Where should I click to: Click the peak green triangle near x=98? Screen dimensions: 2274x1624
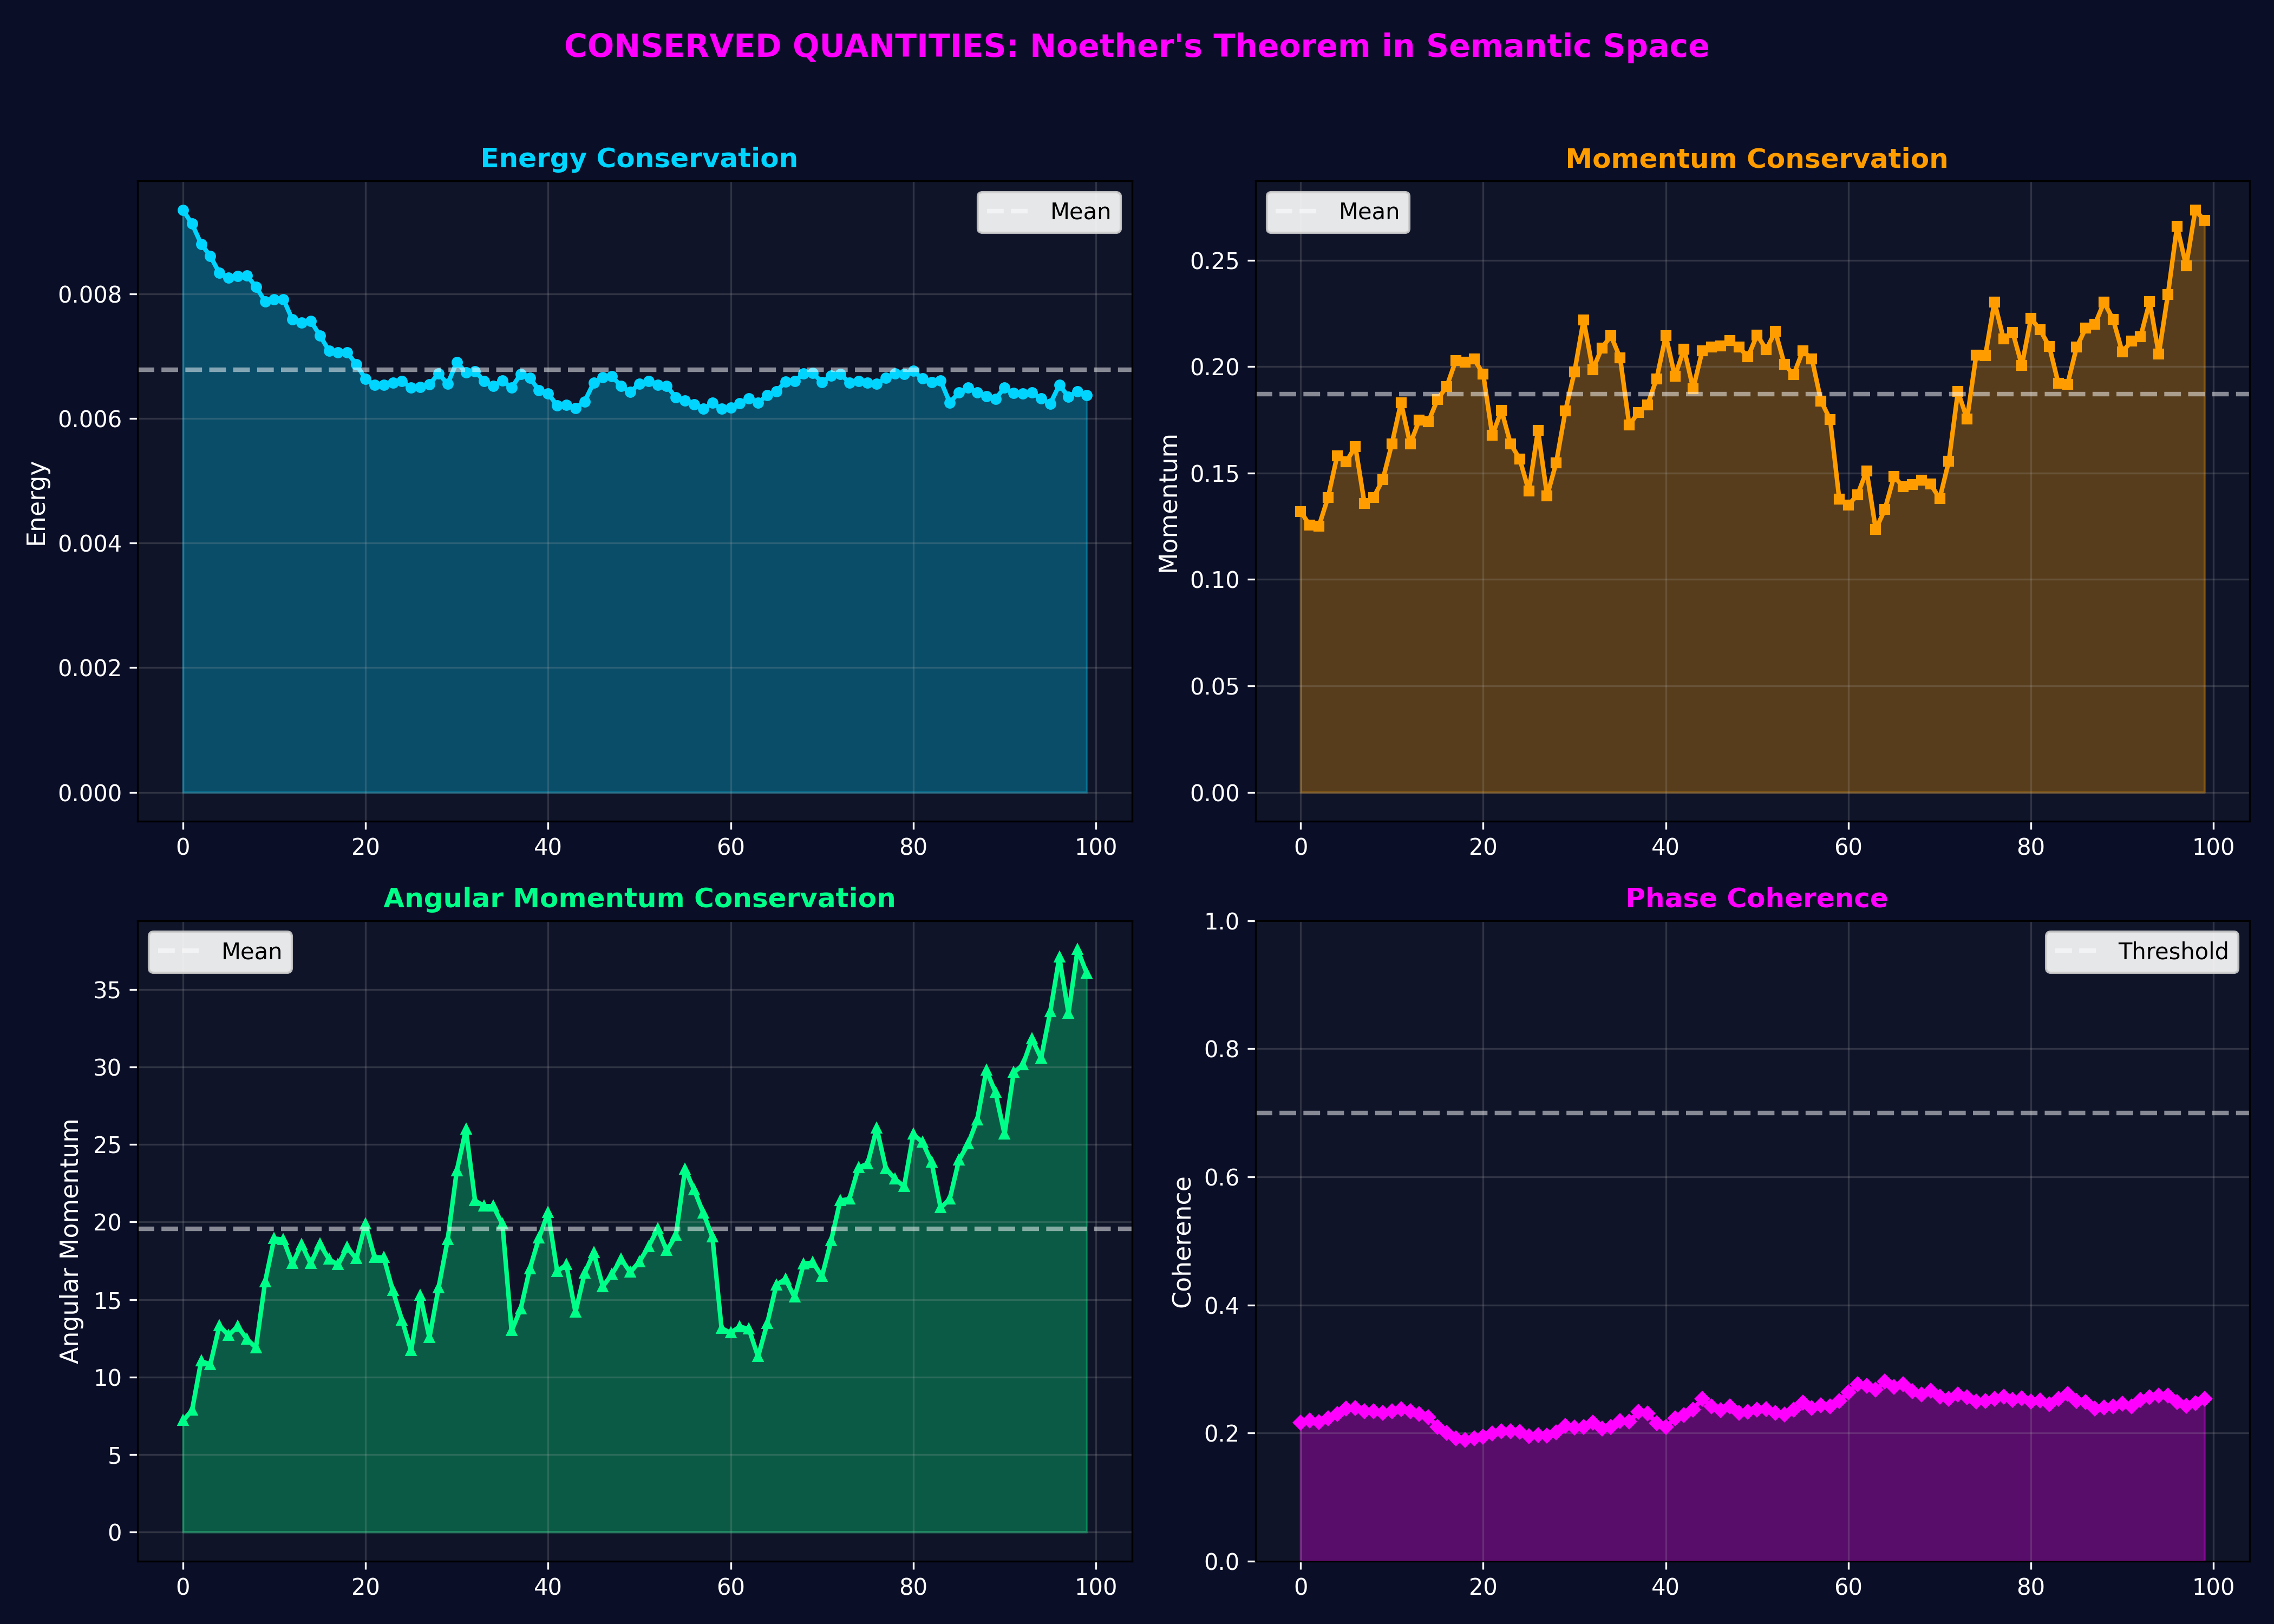tap(1077, 949)
